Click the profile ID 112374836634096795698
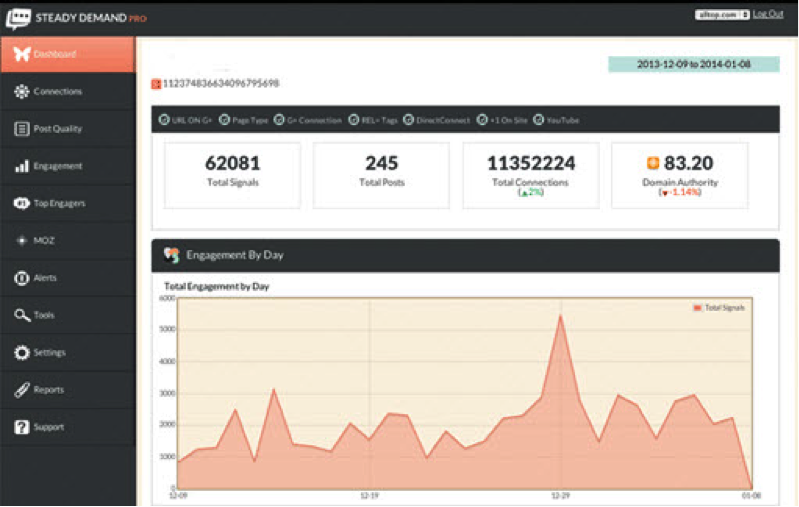The height and width of the screenshot is (507, 799). [x=221, y=84]
